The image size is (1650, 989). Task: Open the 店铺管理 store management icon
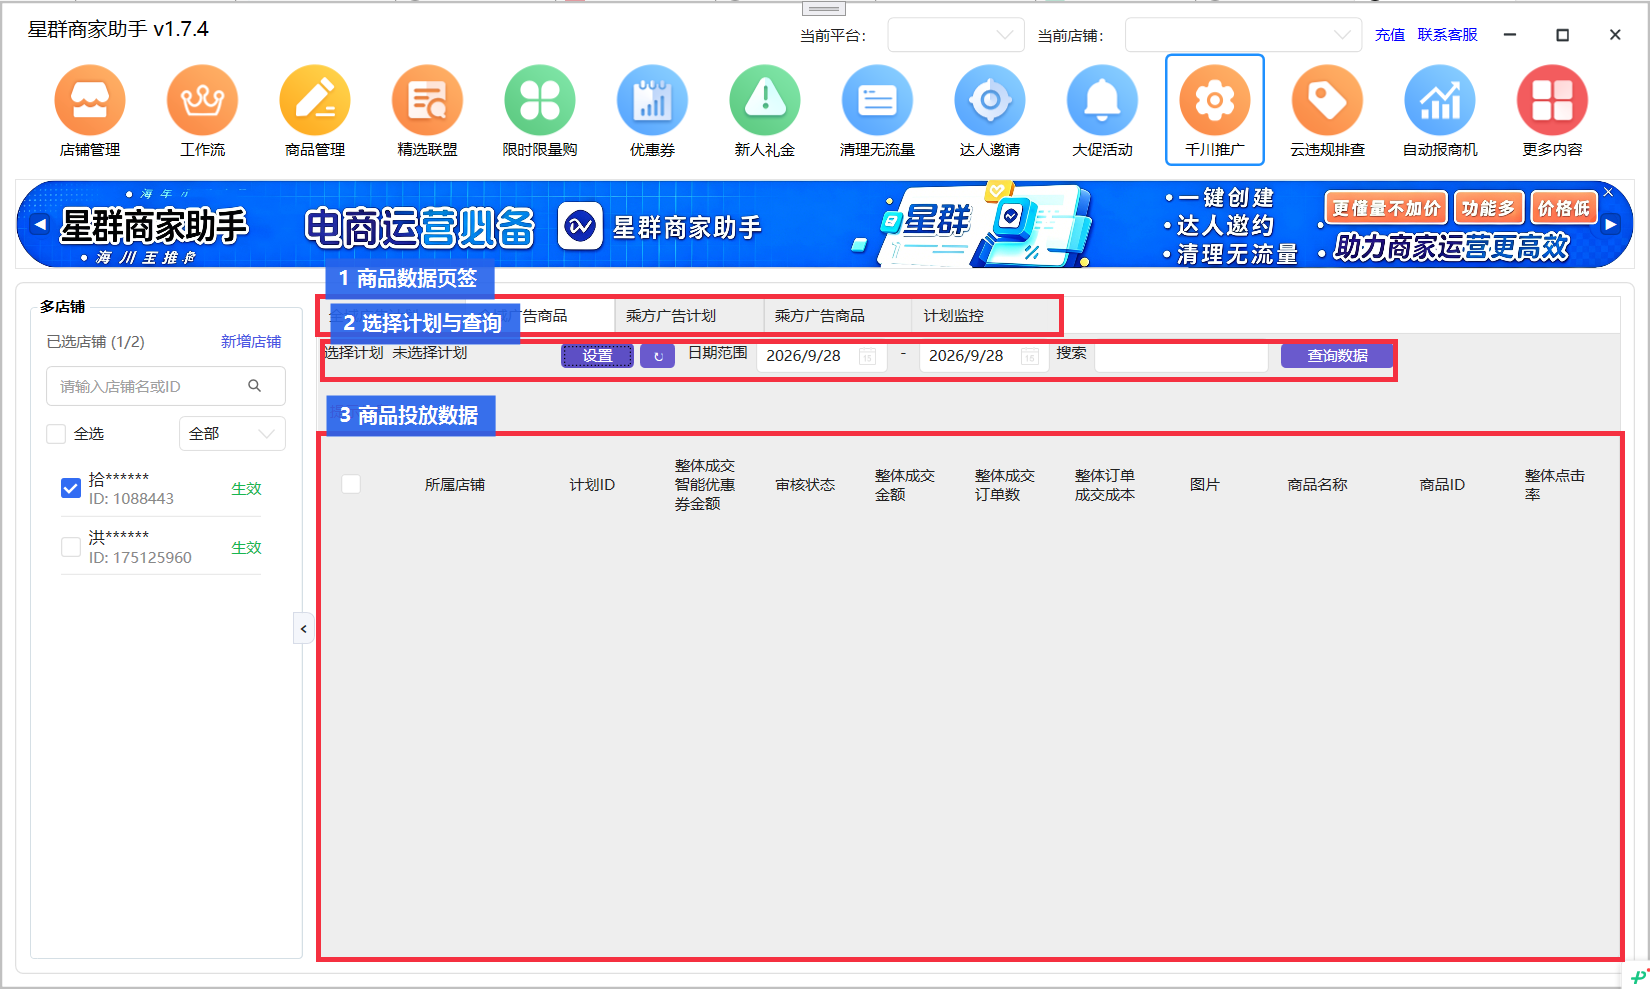(x=90, y=100)
